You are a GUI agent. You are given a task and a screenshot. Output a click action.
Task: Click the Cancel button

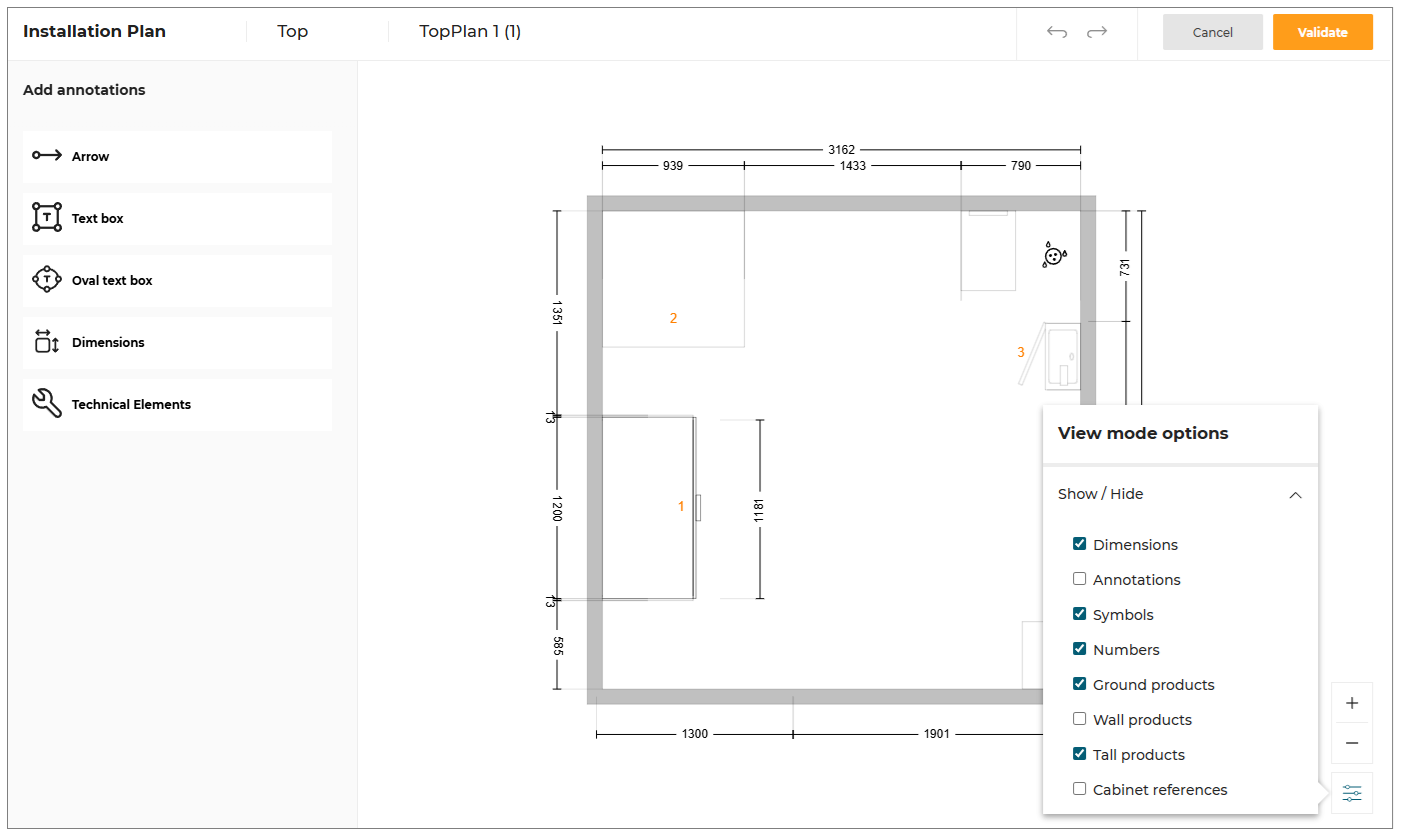[x=1213, y=32]
